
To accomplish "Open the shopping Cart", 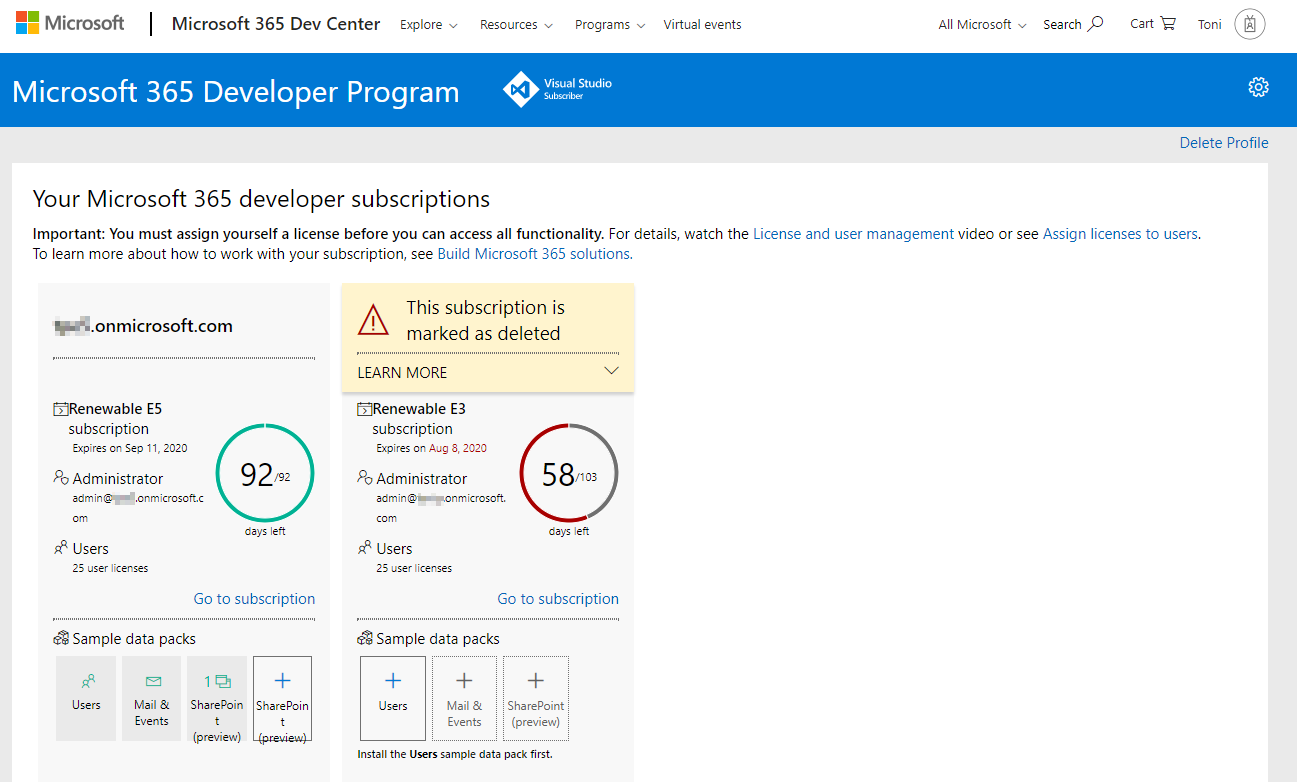I will (1152, 24).
